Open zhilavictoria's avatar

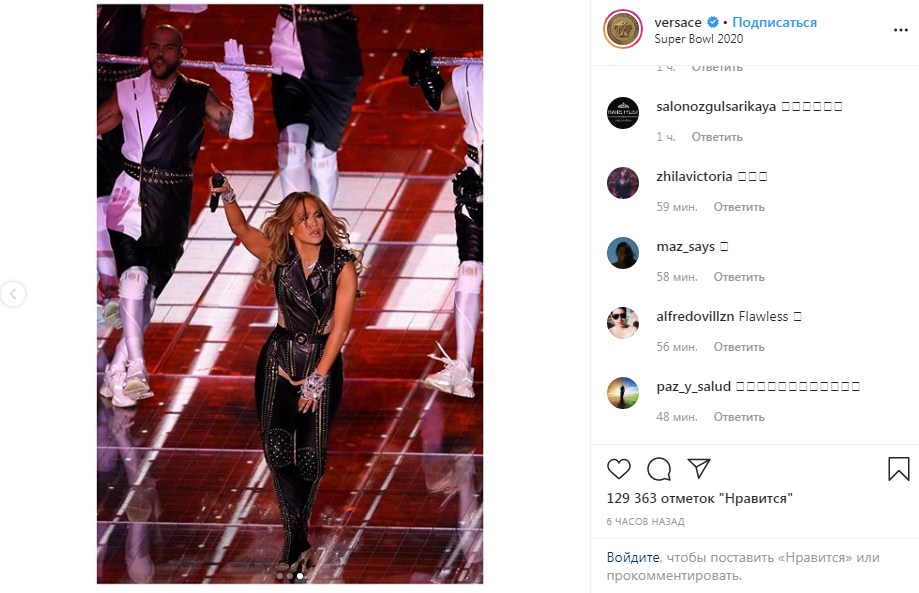pyautogui.click(x=622, y=183)
